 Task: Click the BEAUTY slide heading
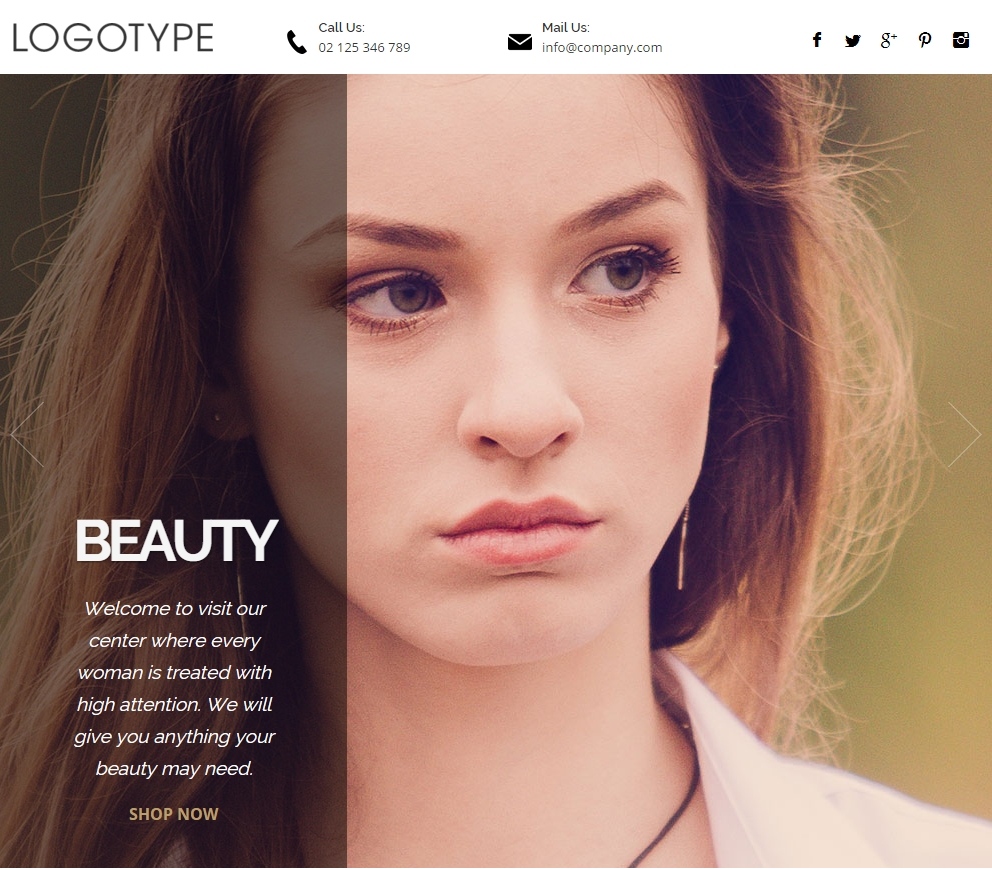[x=175, y=541]
